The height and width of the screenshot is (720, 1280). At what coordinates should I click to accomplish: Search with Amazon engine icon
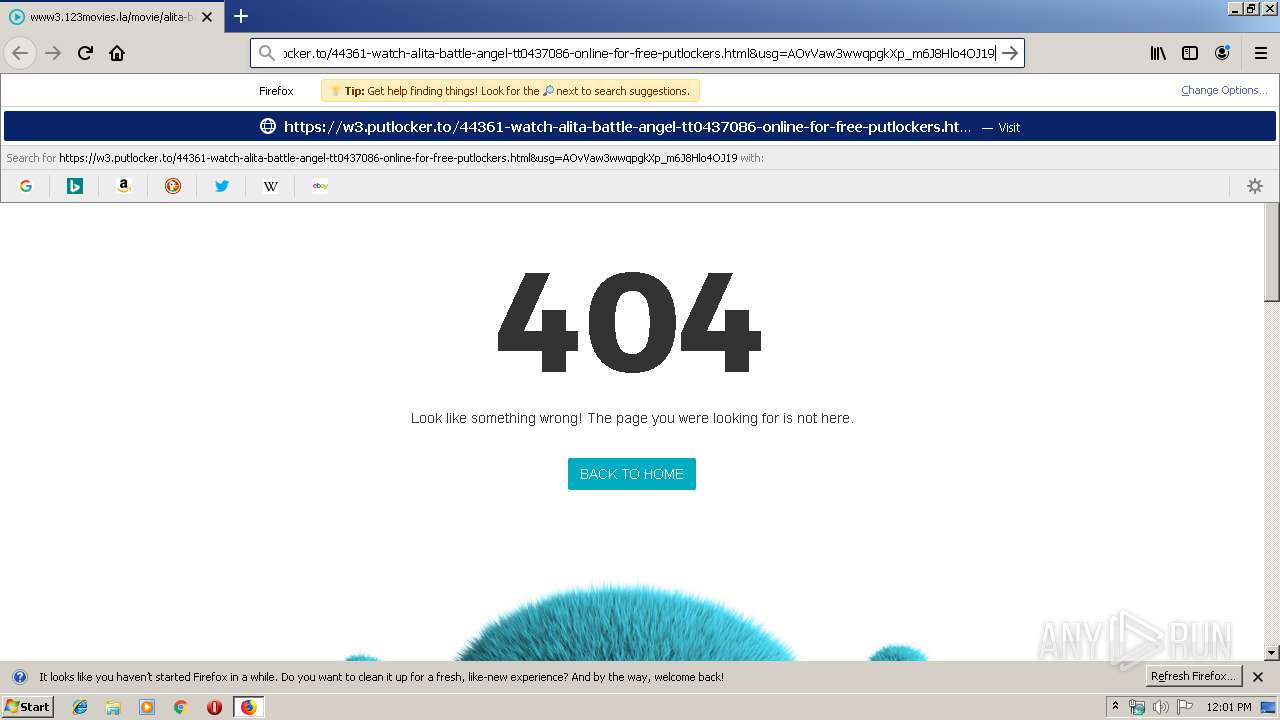click(x=124, y=186)
